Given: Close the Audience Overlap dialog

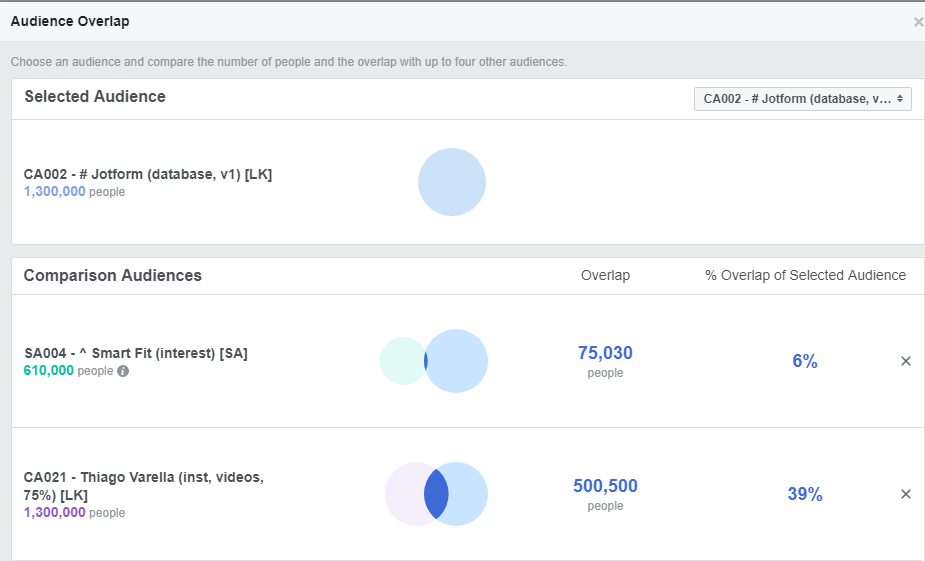Looking at the screenshot, I should click(918, 22).
